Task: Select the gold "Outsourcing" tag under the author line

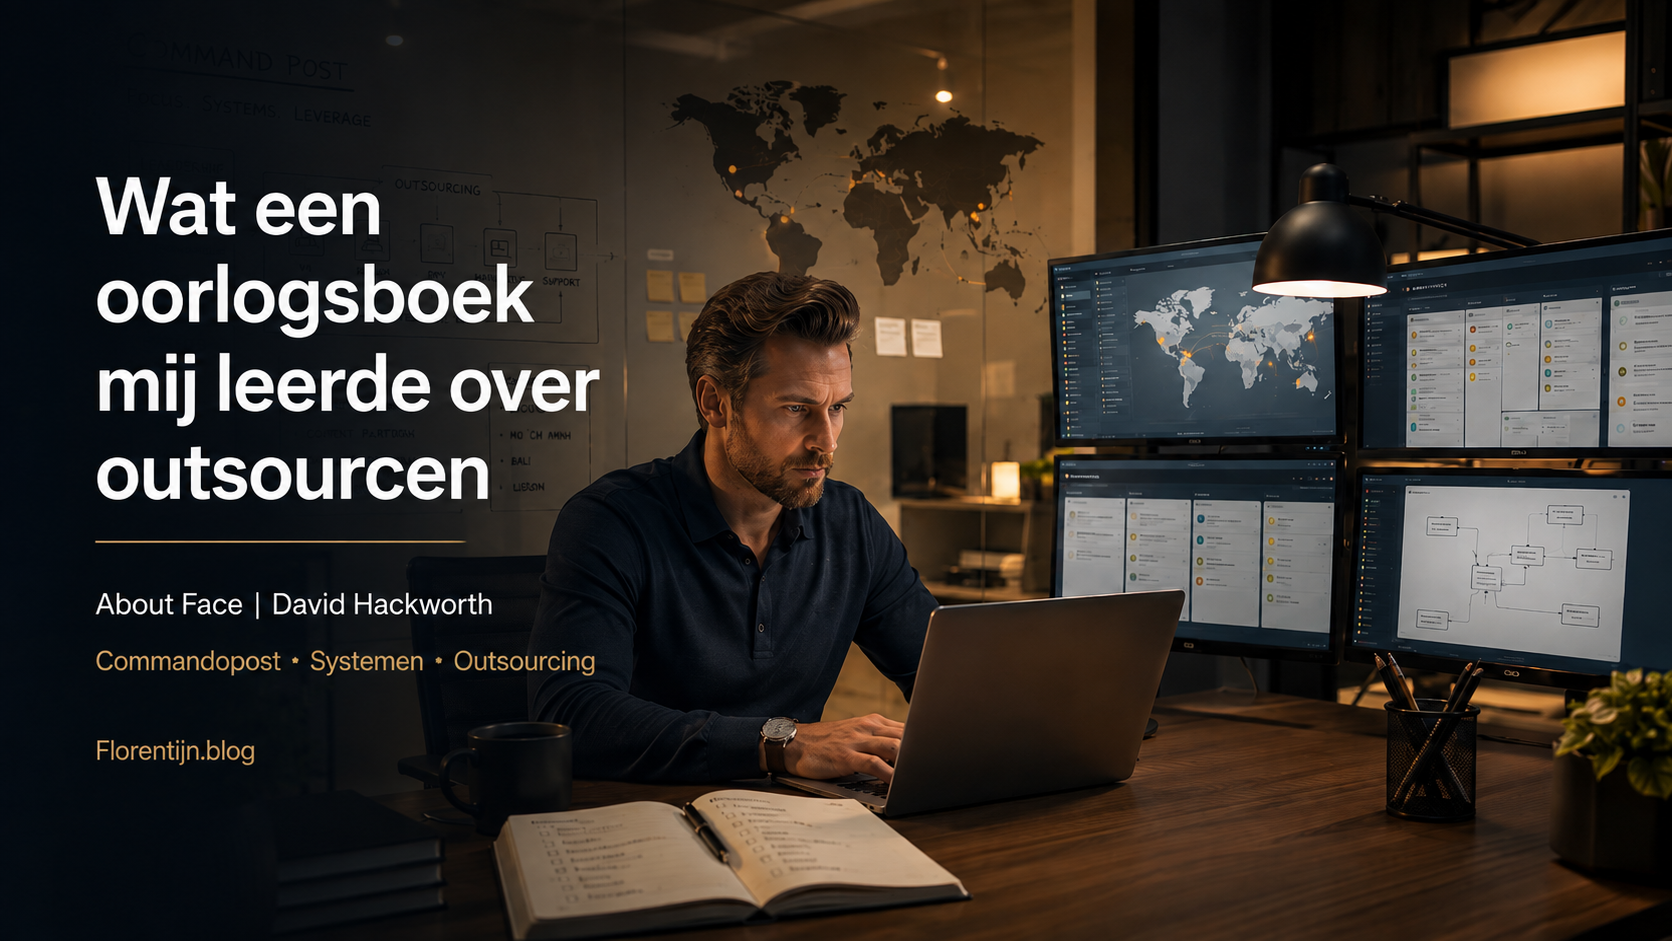Action: 524,661
